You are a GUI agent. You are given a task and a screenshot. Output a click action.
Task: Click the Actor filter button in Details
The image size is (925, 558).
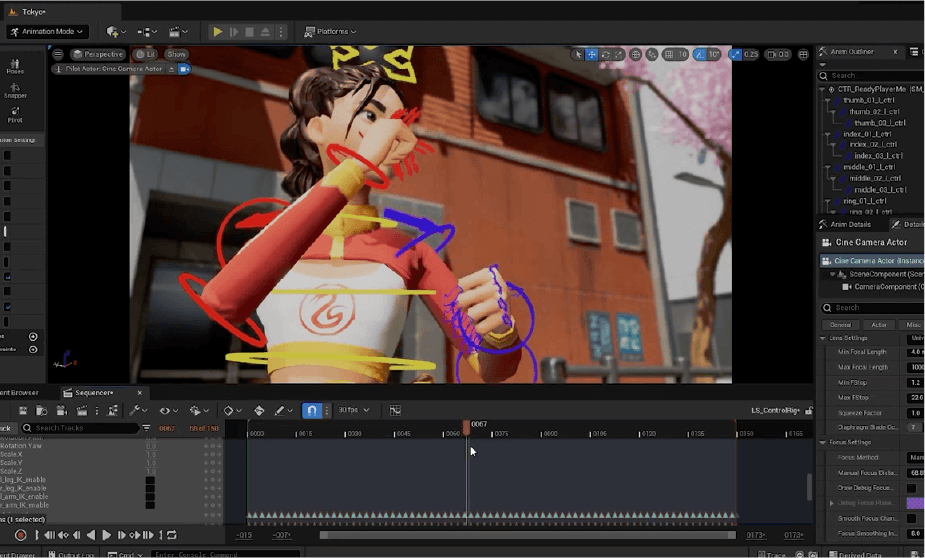point(879,325)
